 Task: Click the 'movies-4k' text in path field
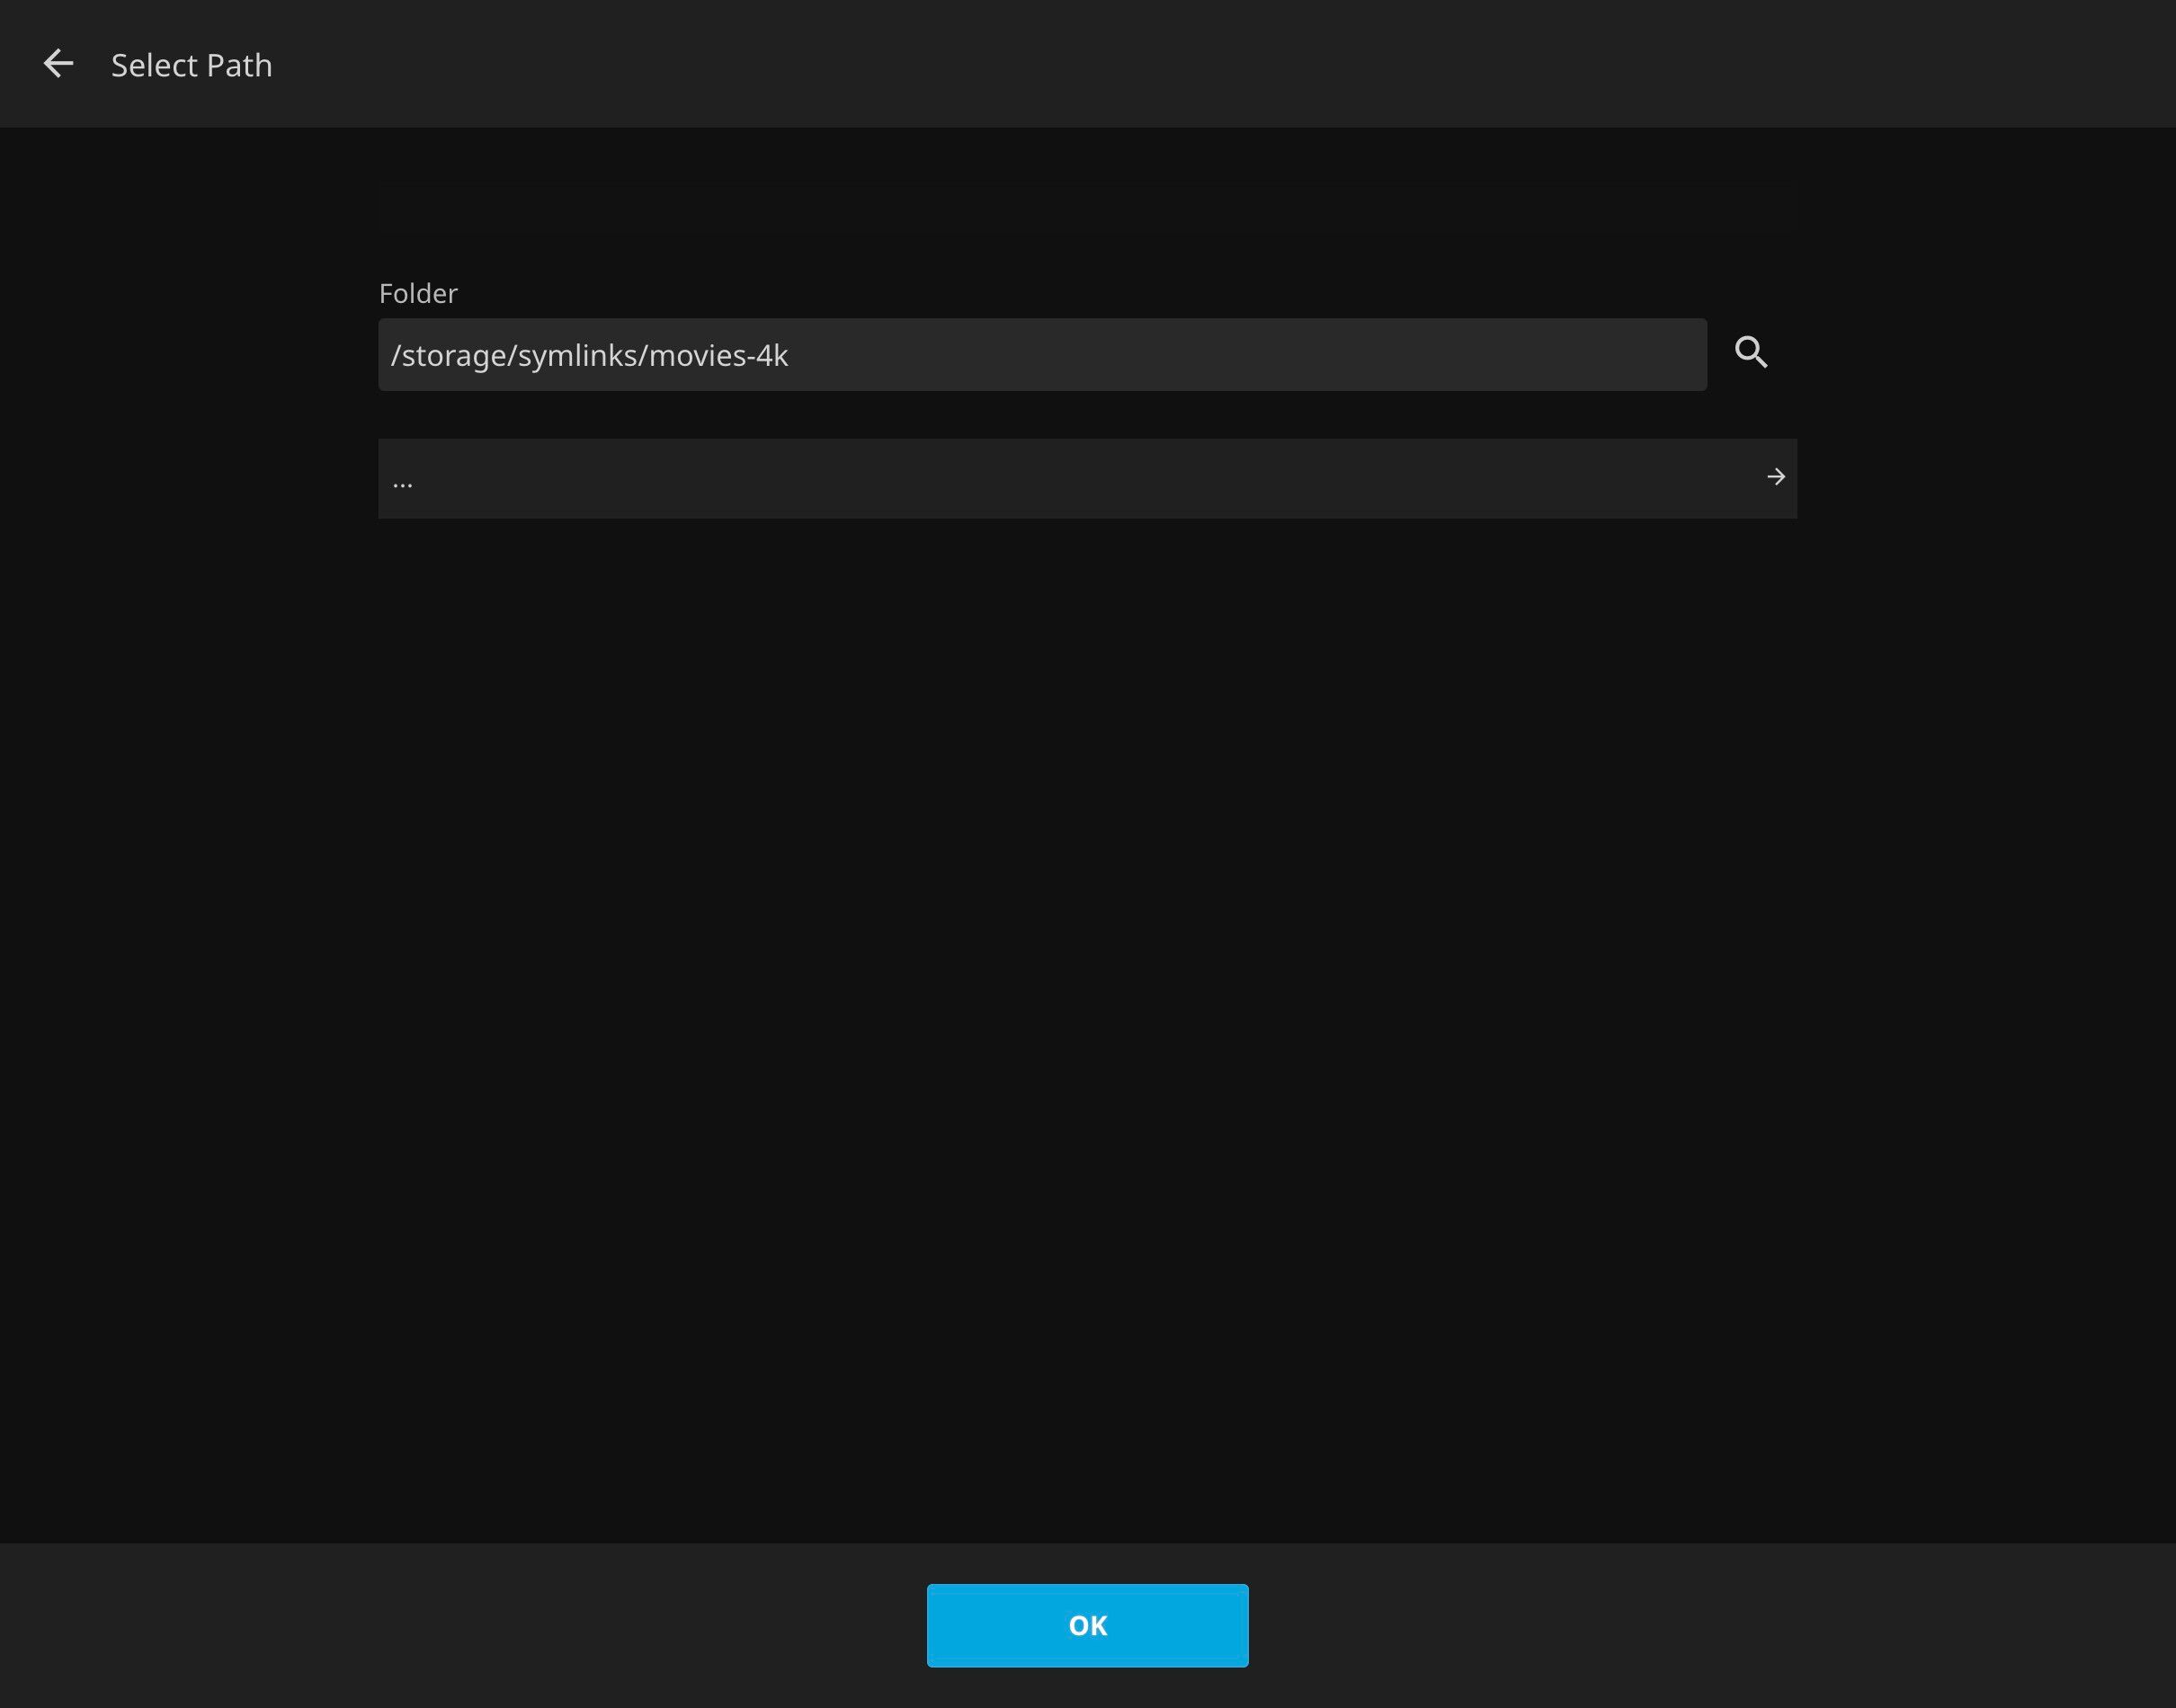[x=718, y=356]
